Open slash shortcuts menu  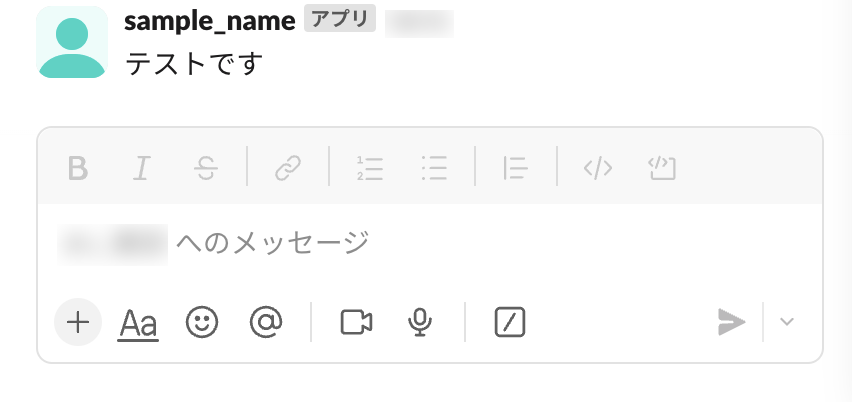pos(510,322)
